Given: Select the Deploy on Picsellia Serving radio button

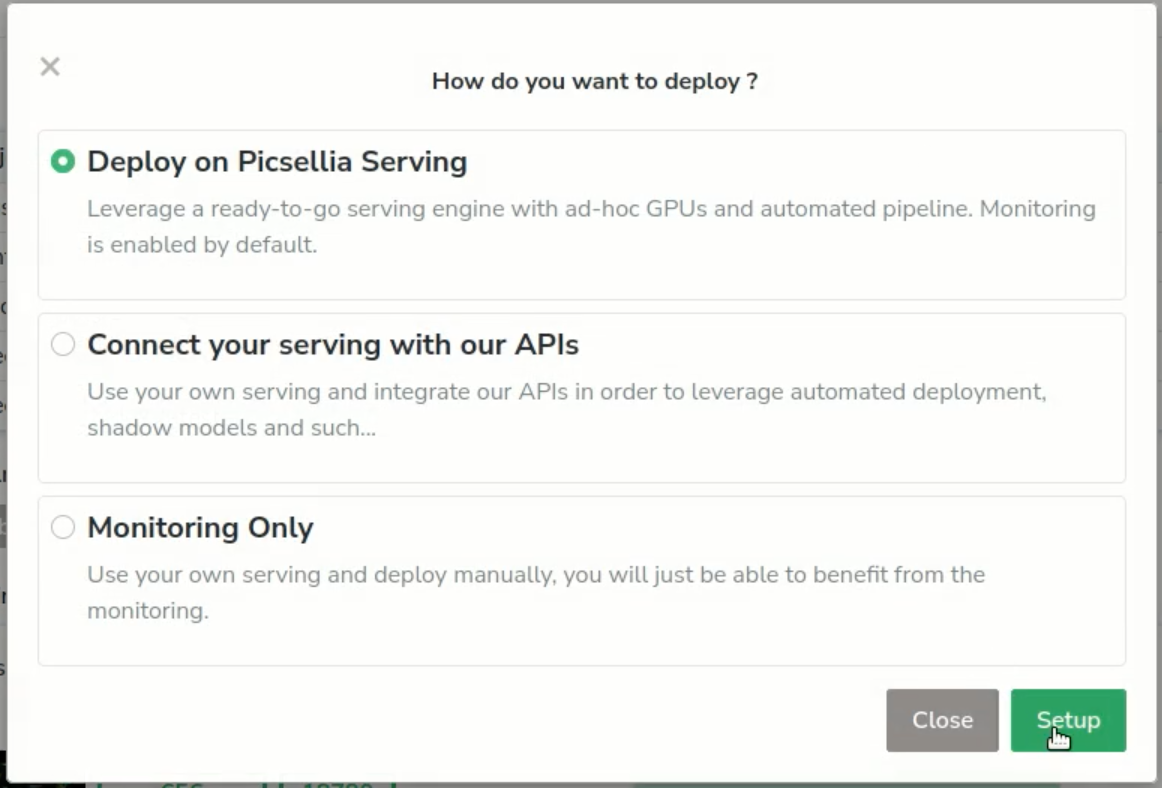Looking at the screenshot, I should (x=63, y=161).
